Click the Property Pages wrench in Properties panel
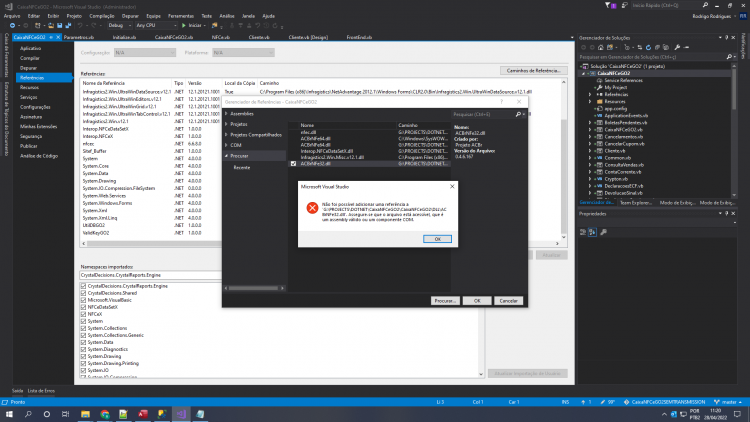 coord(604,232)
